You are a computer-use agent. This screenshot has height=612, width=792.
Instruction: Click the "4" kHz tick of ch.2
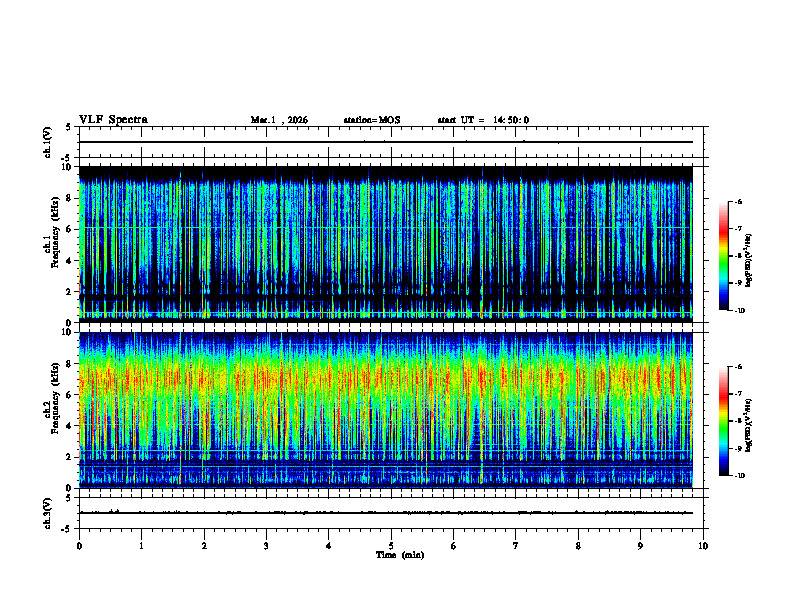point(70,426)
